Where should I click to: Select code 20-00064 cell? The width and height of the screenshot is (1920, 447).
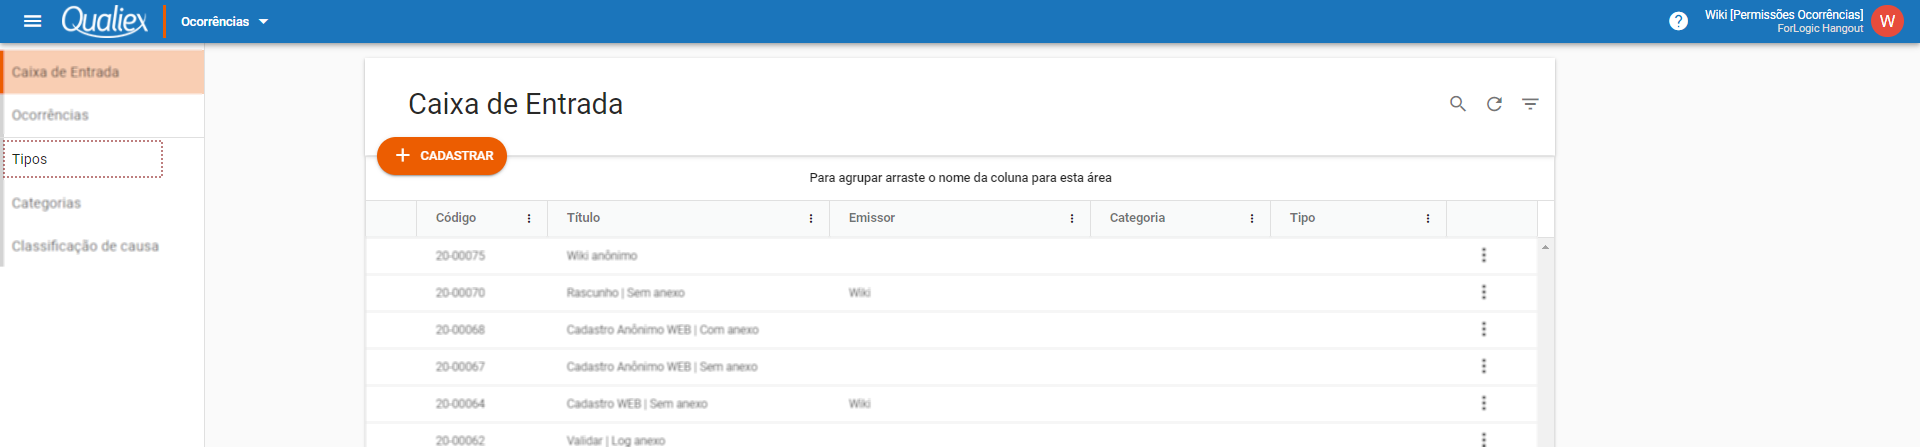(460, 404)
